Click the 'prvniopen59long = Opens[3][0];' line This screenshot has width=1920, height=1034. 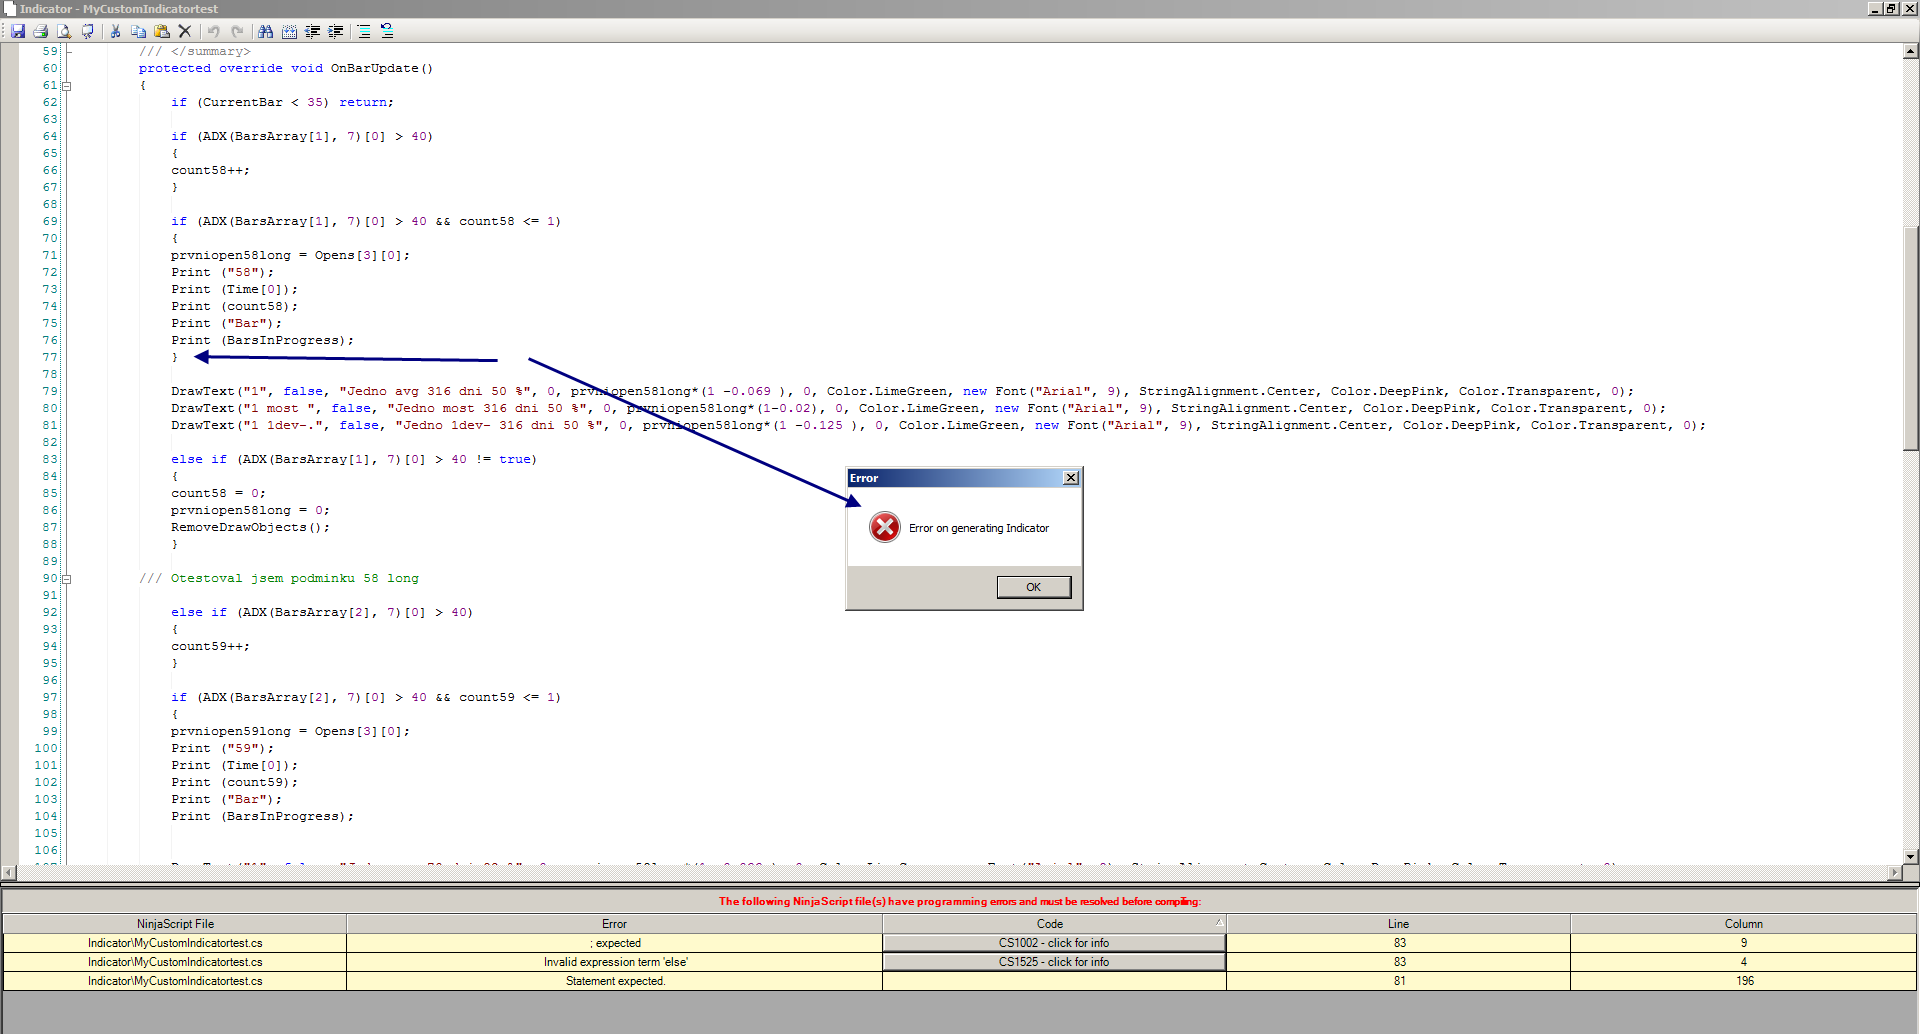(x=290, y=731)
